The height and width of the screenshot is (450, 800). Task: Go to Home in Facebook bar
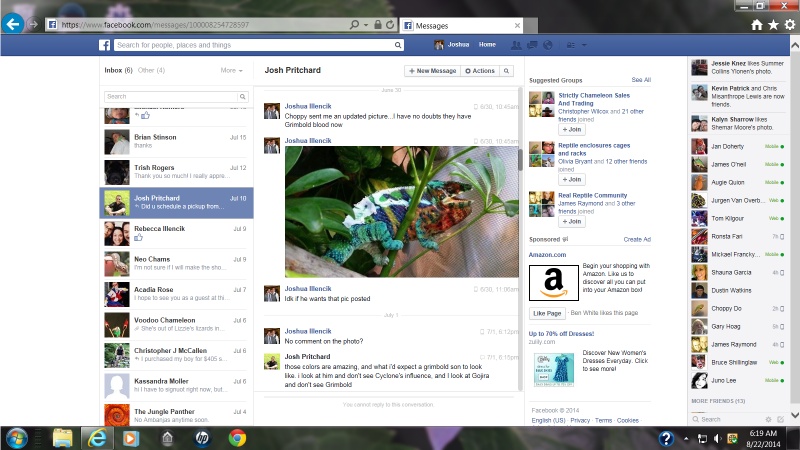487,44
